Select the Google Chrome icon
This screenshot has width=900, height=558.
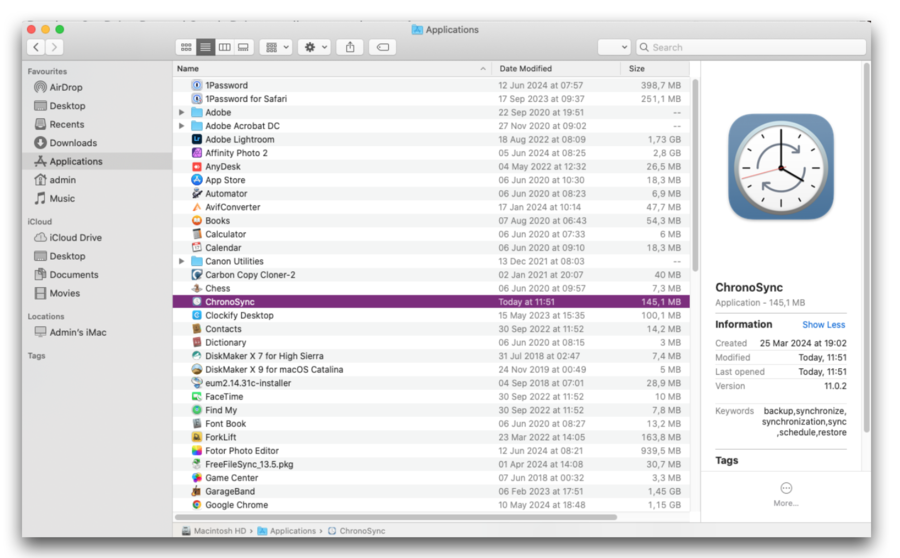(197, 505)
